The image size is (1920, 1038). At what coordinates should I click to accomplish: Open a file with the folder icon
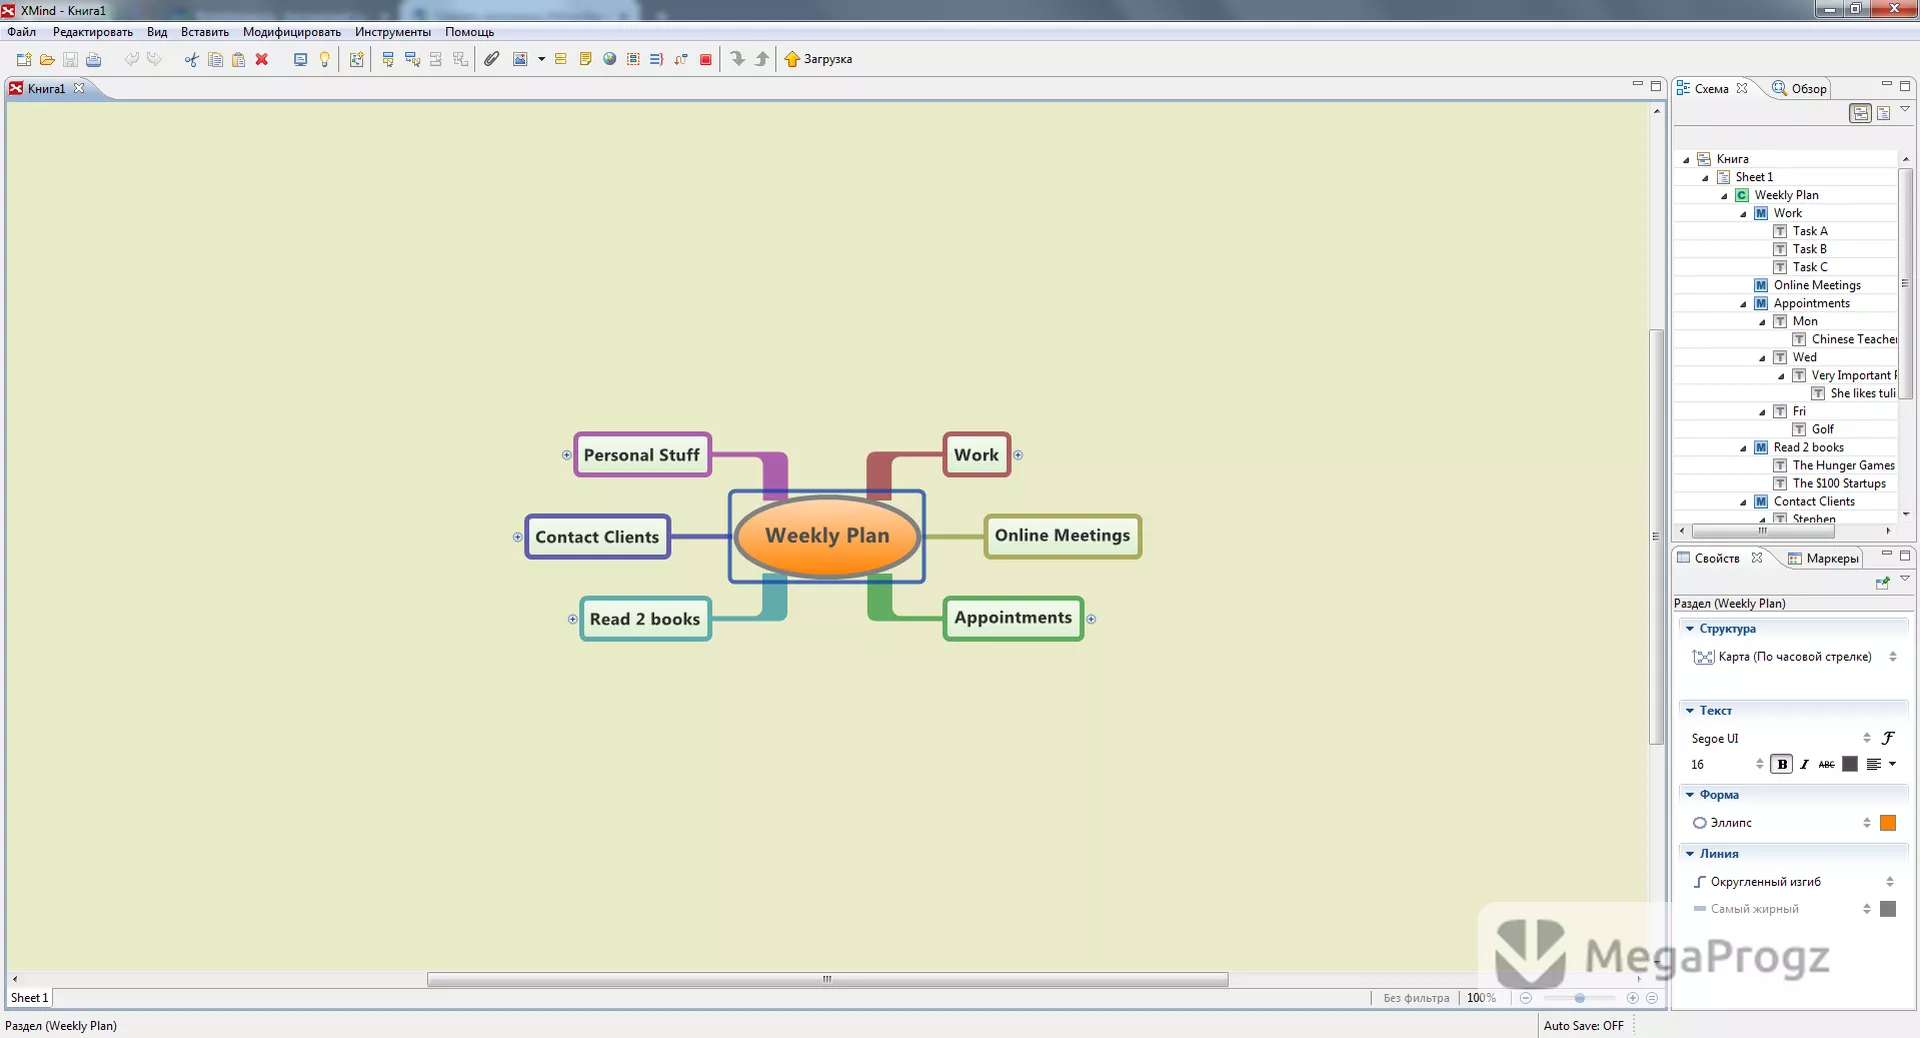[x=47, y=59]
